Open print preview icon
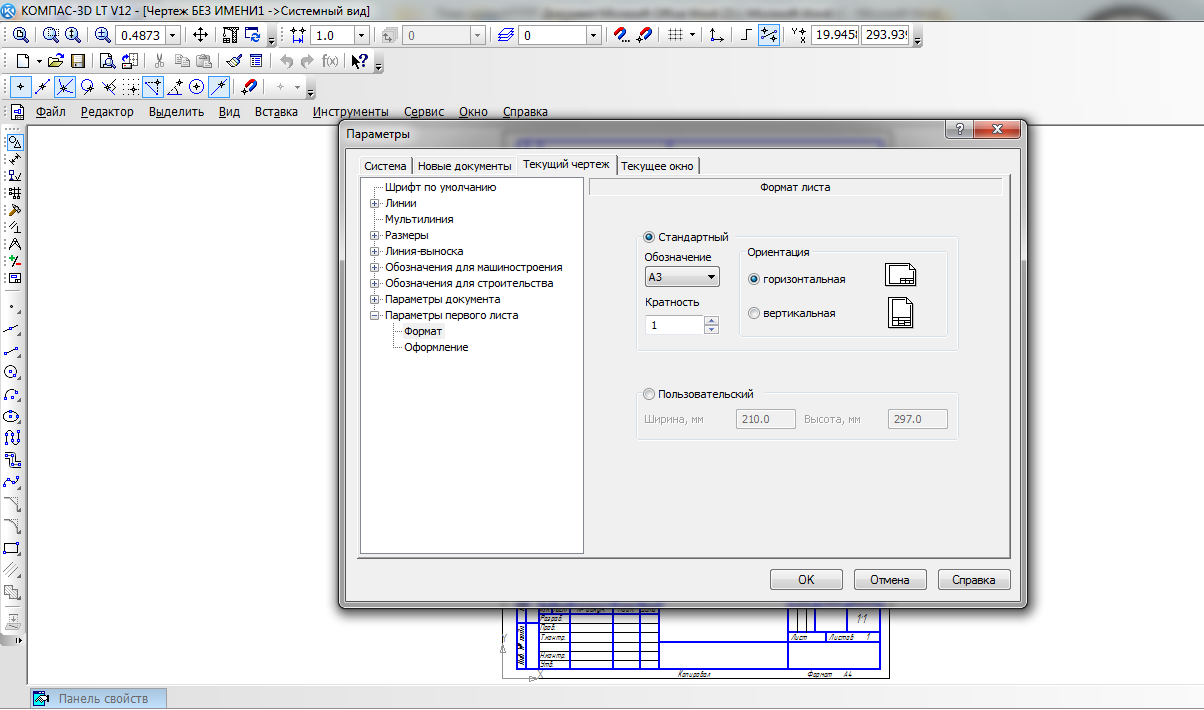 pyautogui.click(x=107, y=61)
